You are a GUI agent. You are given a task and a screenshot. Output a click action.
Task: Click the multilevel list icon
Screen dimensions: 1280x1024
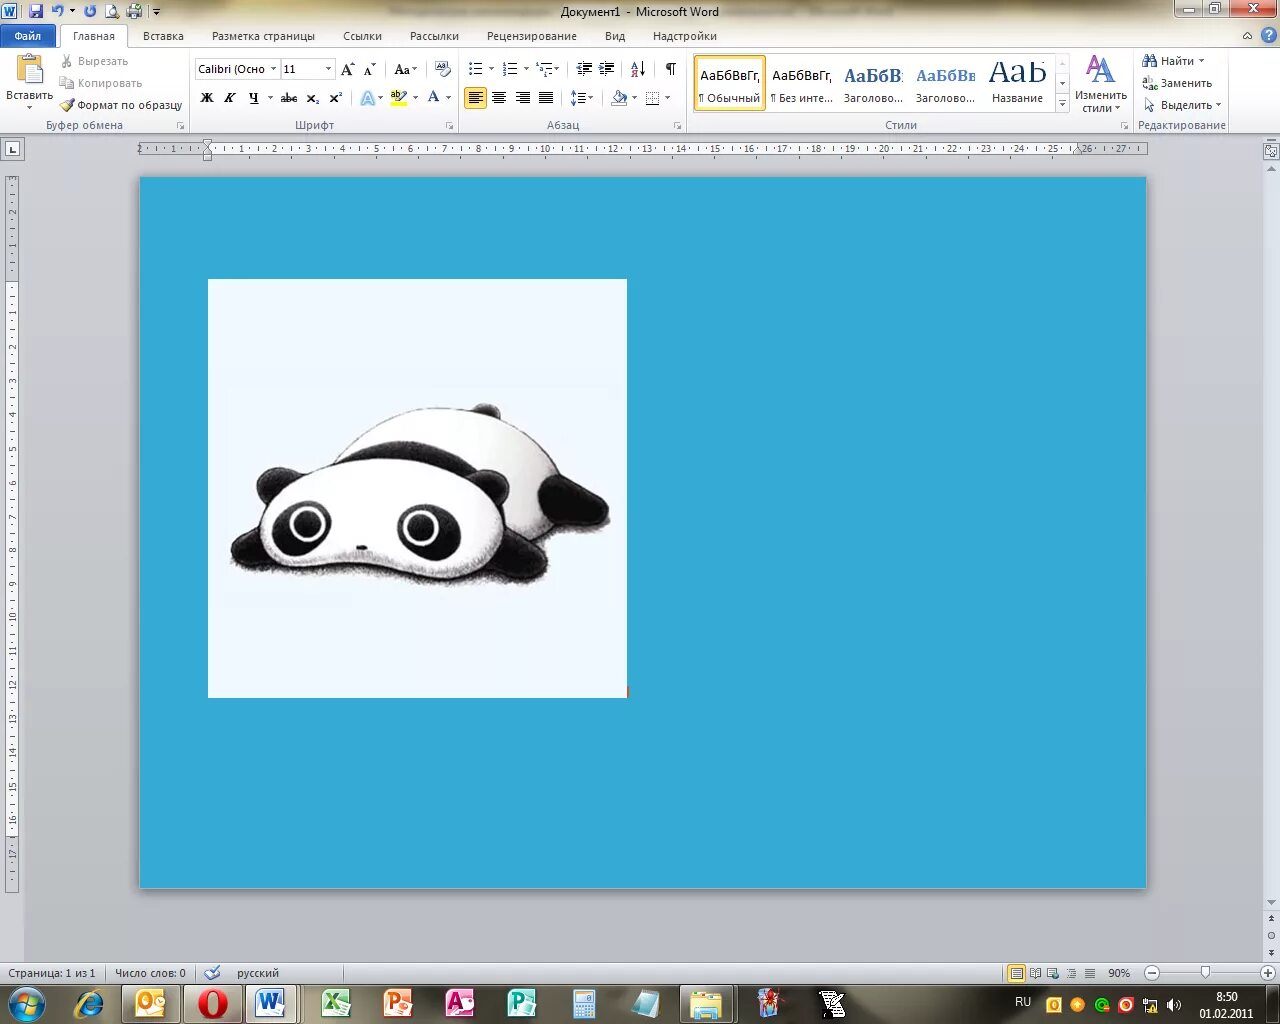click(x=545, y=69)
